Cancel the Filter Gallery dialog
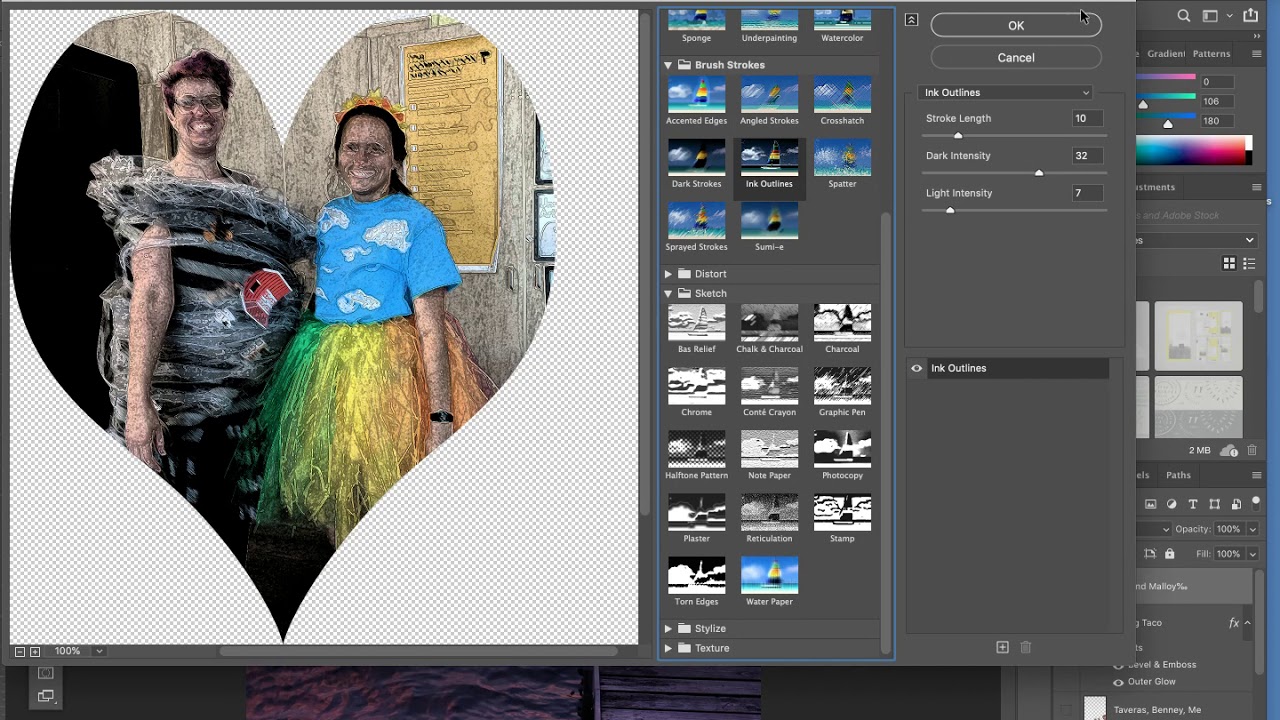 tap(1016, 58)
